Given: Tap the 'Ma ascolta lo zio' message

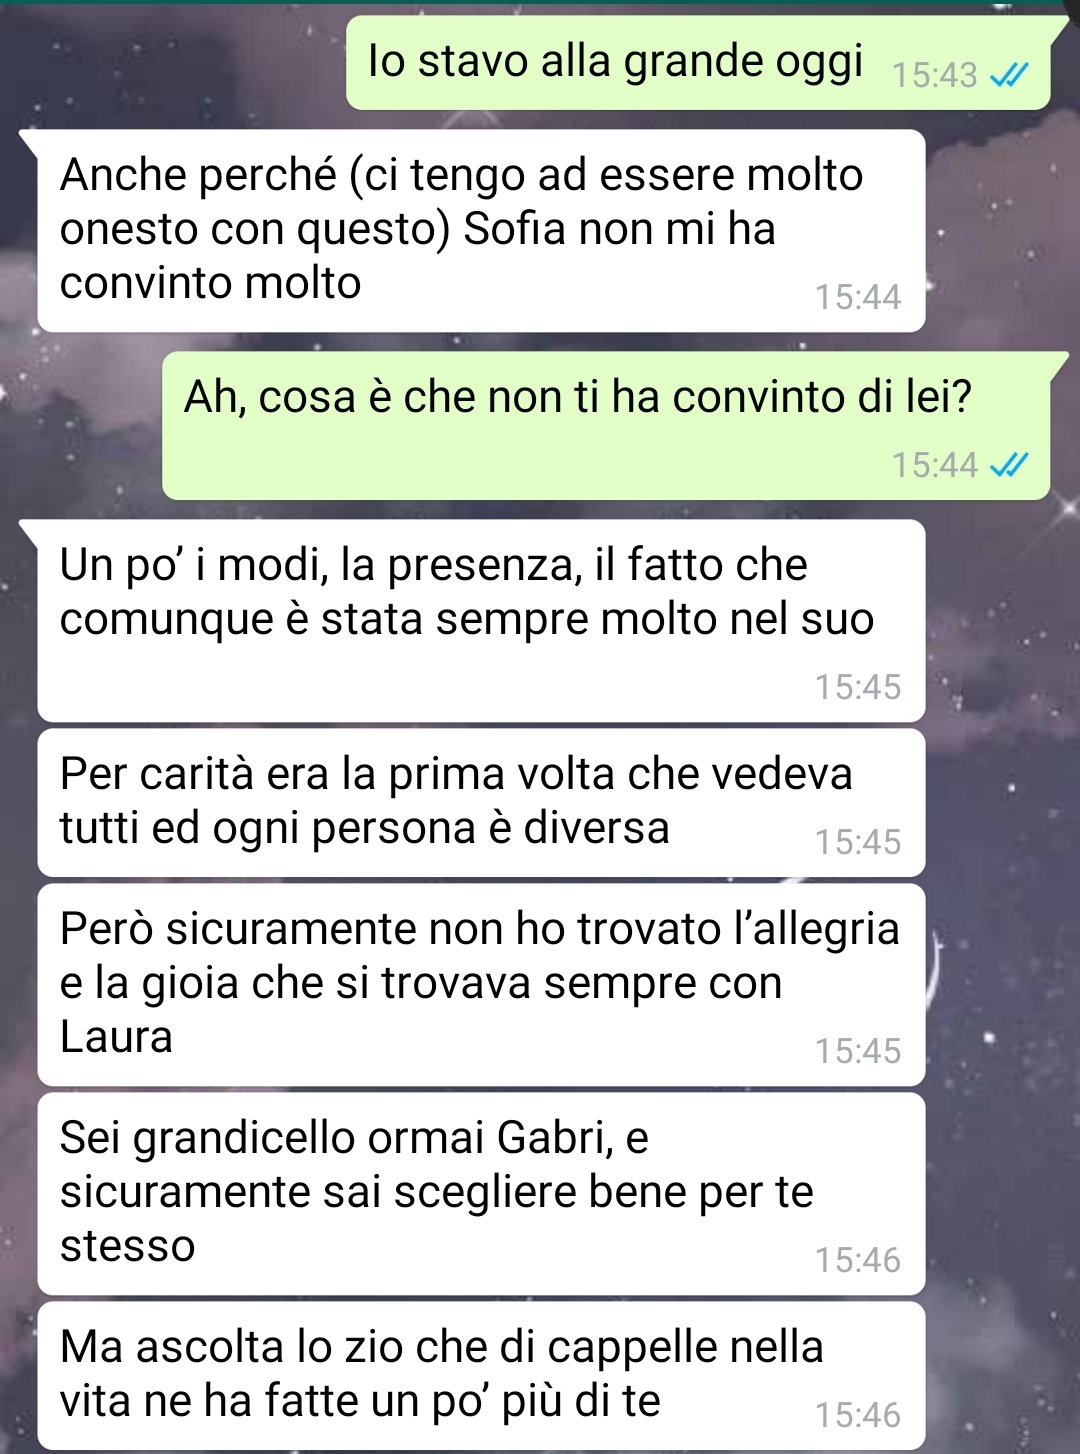Looking at the screenshot, I should point(481,1376).
